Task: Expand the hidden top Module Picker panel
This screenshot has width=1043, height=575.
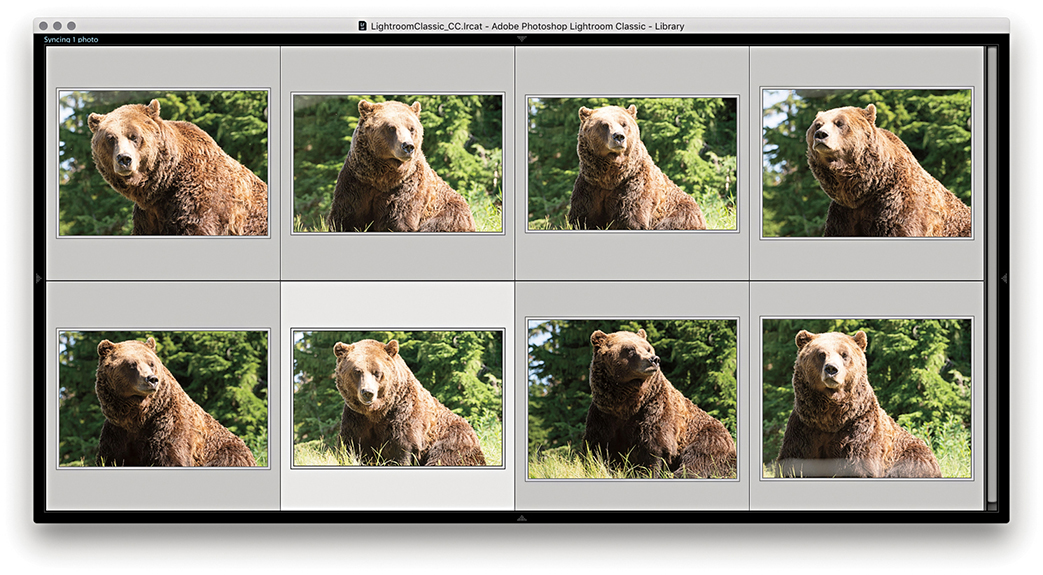Action: [521, 39]
